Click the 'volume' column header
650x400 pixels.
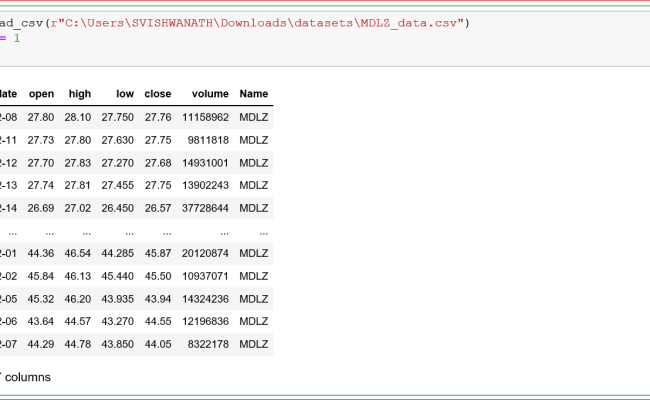pos(210,94)
